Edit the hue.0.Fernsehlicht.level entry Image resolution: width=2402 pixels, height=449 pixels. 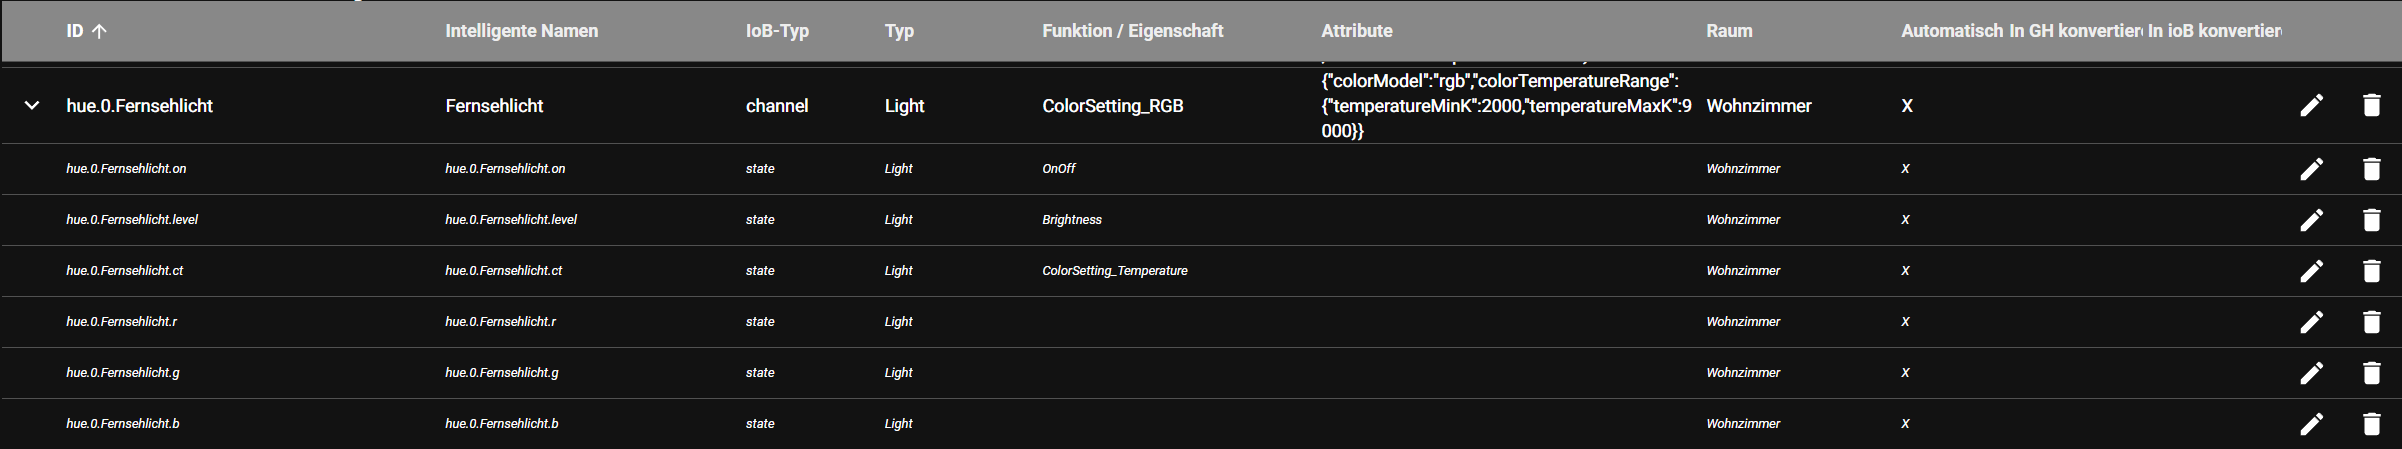2311,220
